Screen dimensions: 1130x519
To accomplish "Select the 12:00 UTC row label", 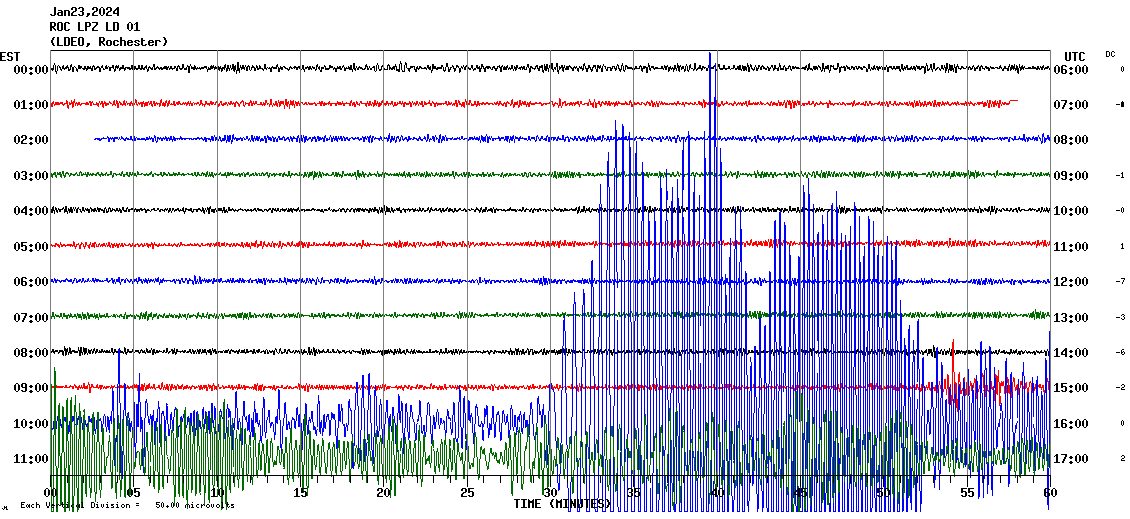I will click(1071, 282).
